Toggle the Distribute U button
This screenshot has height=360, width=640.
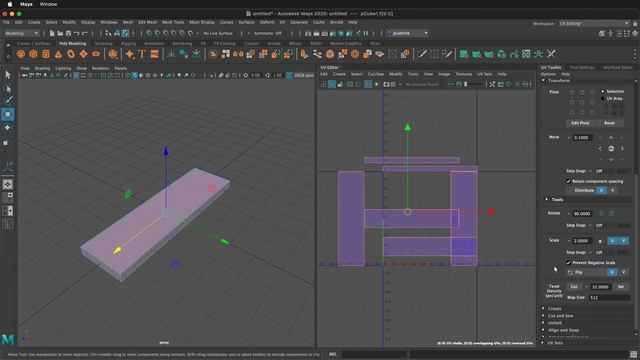(601, 191)
